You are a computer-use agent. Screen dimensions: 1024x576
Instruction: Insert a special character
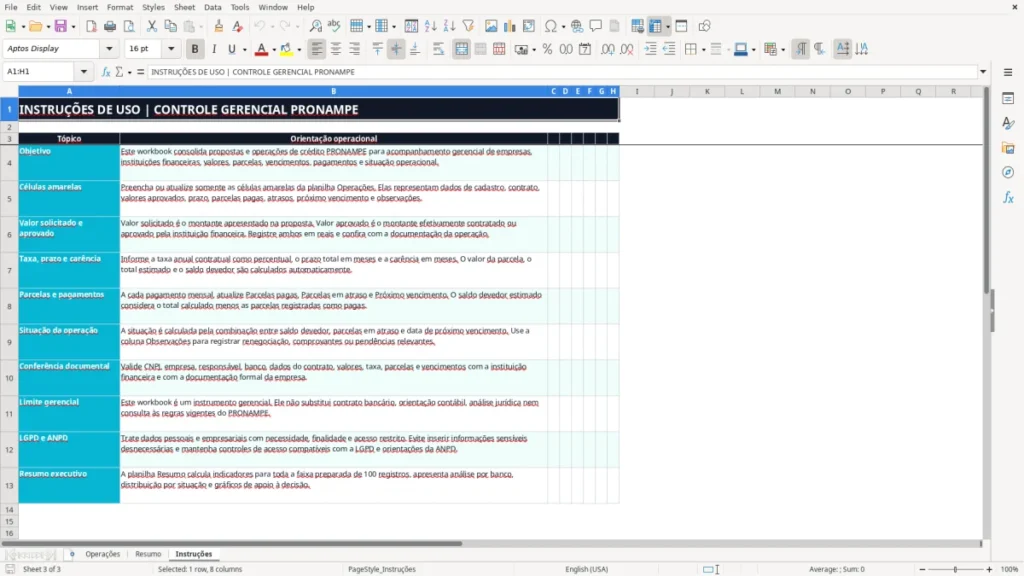[x=551, y=26]
